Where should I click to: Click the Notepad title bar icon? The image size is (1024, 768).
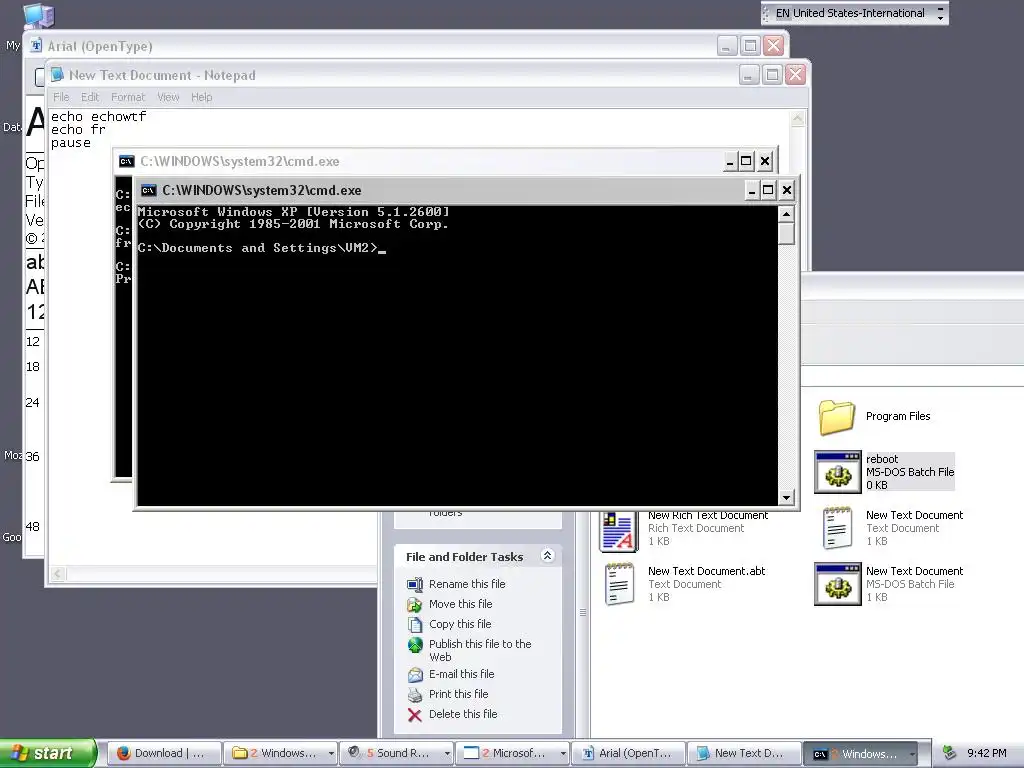(57, 74)
